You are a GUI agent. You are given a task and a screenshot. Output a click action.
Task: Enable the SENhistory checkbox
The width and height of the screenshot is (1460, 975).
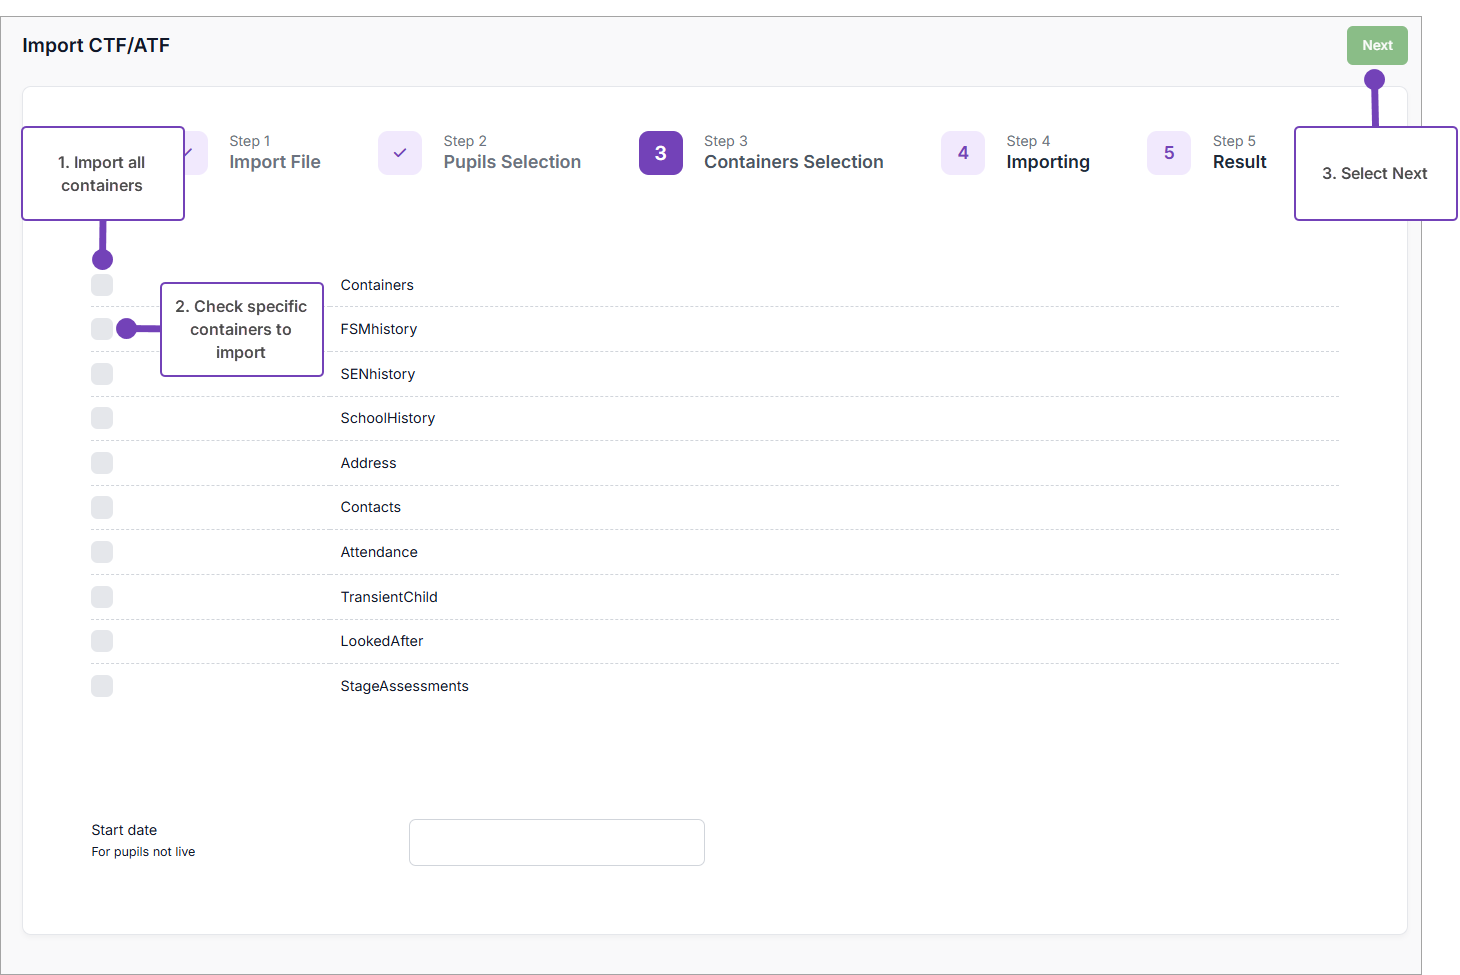pyautogui.click(x=102, y=374)
